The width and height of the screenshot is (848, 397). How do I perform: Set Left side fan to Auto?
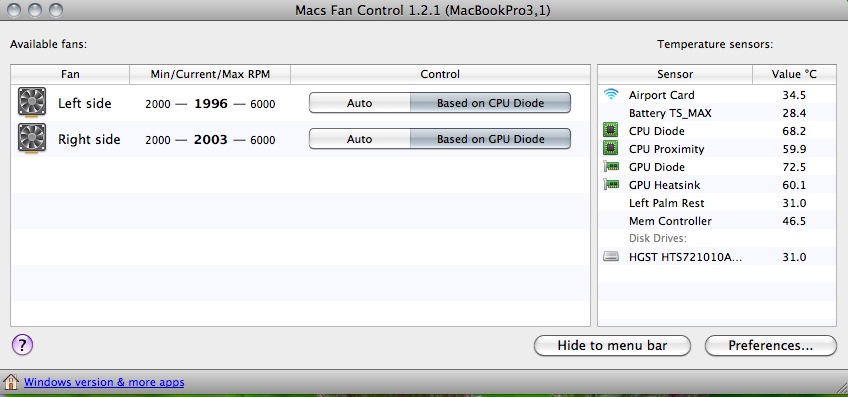(360, 103)
